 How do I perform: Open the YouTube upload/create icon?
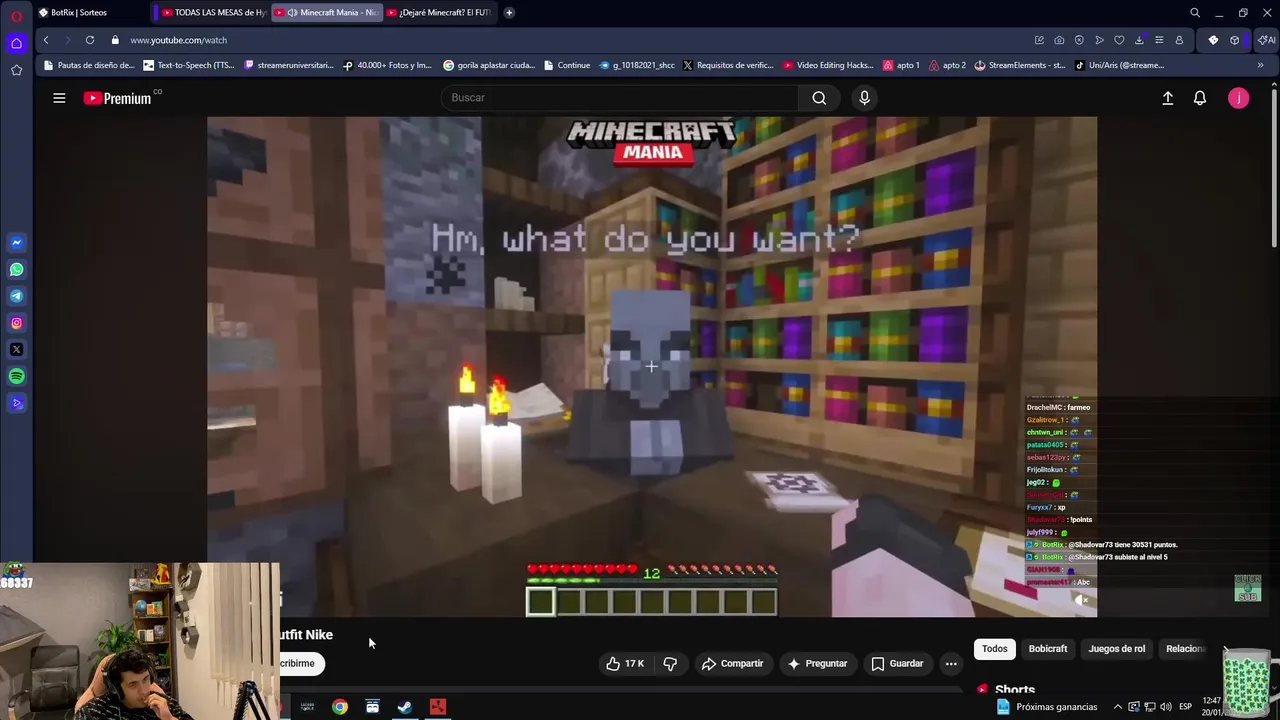[x=1167, y=98]
